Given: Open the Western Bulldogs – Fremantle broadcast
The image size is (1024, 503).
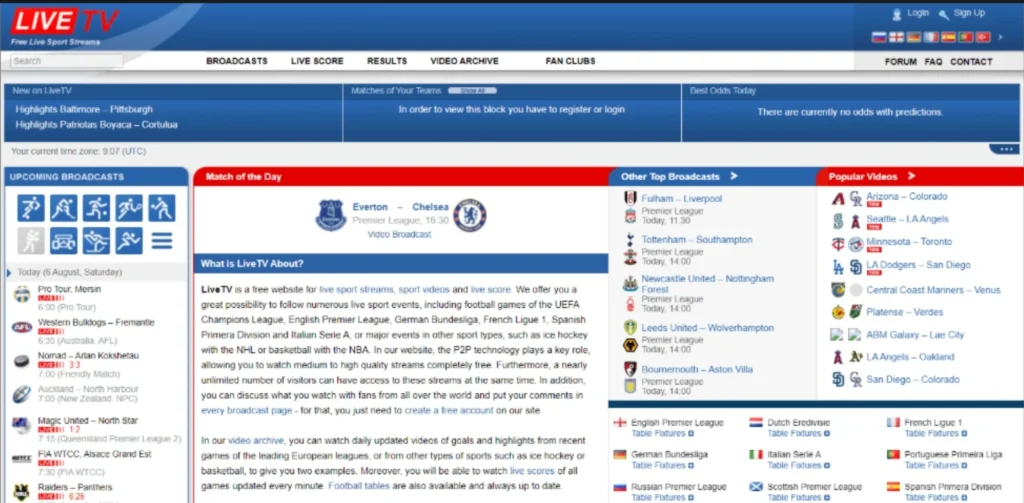Looking at the screenshot, I should click(x=96, y=323).
